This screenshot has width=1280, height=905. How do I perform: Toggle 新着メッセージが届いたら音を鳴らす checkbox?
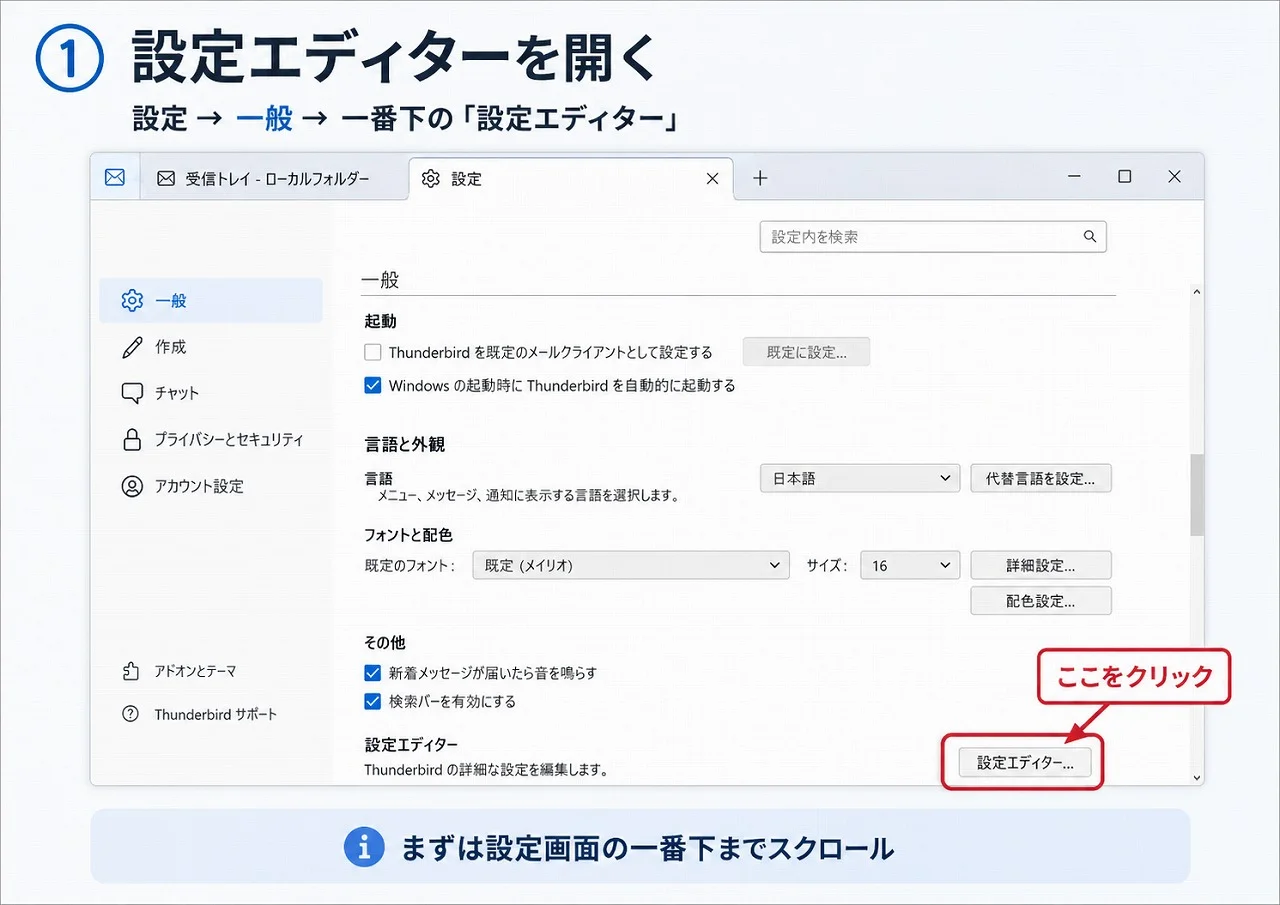coord(373,673)
